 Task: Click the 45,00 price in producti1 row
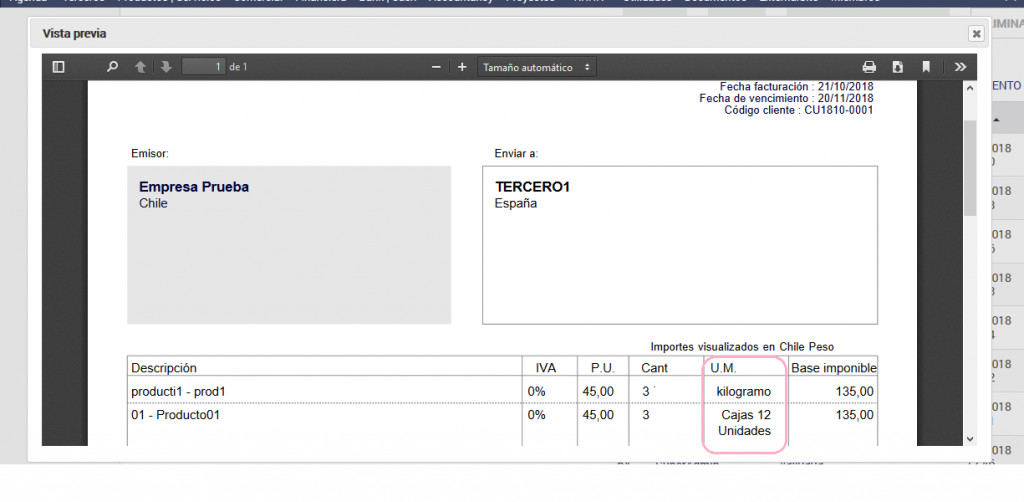pyautogui.click(x=598, y=392)
